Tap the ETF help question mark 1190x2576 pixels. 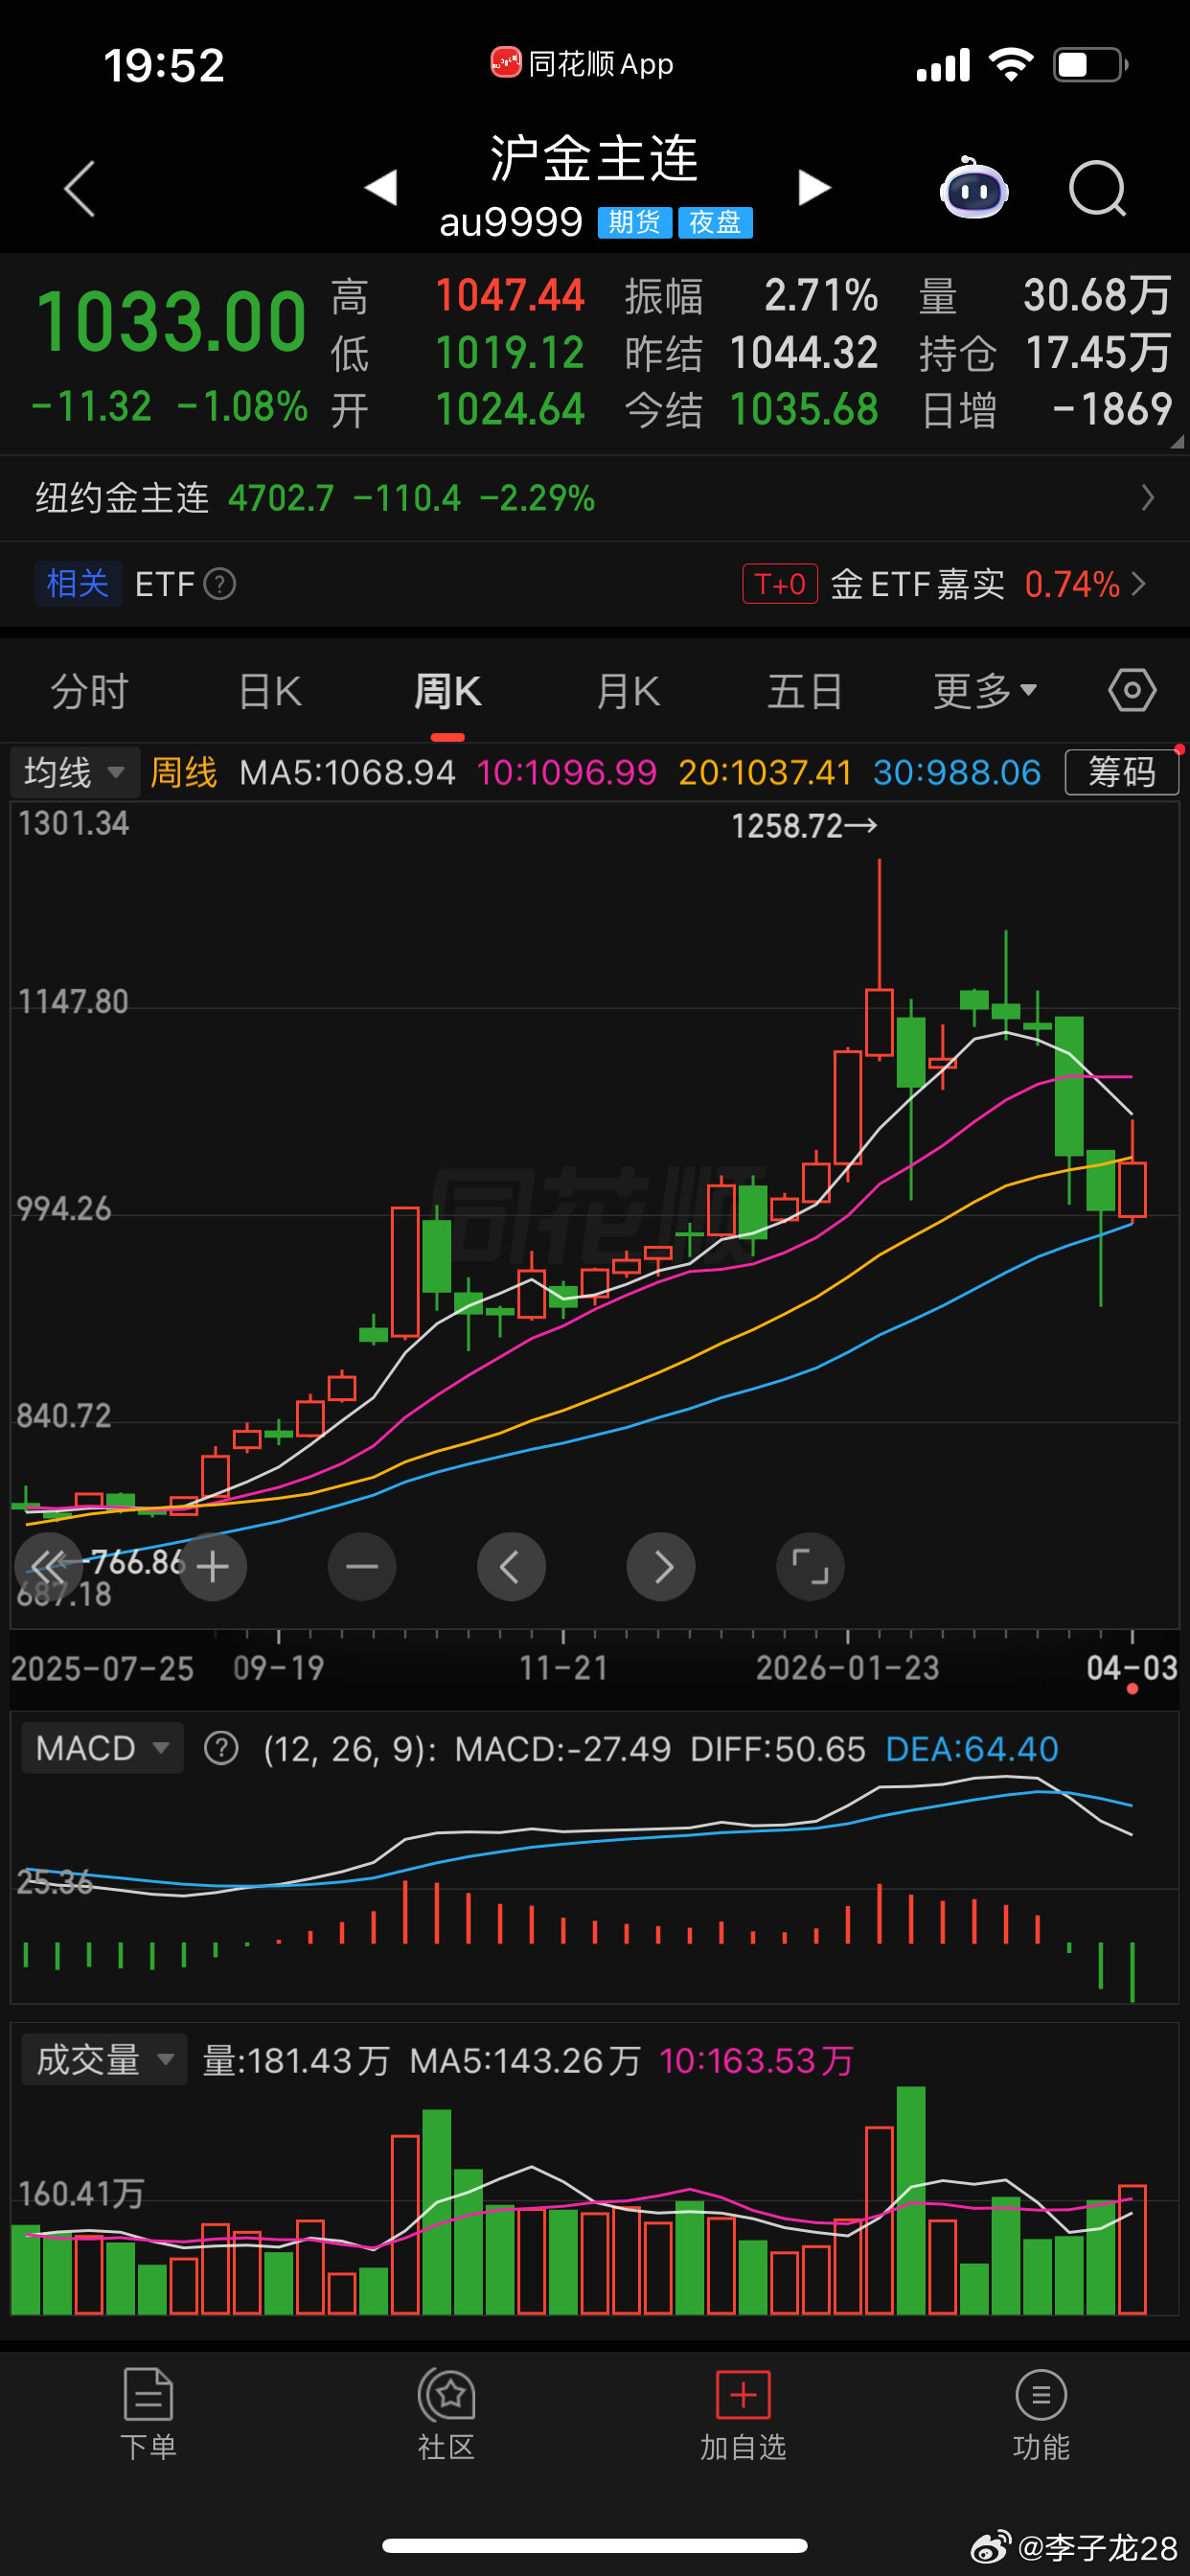click(x=220, y=583)
